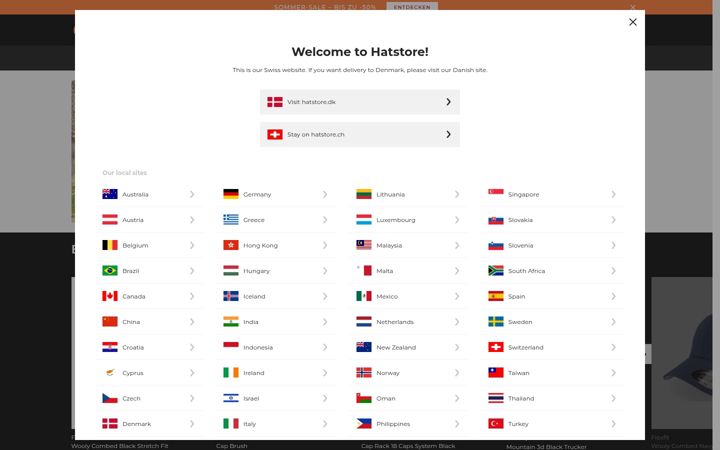Open Mountain 3d Black Trucker product
Image resolution: width=720 pixels, height=450 pixels.
[546, 446]
